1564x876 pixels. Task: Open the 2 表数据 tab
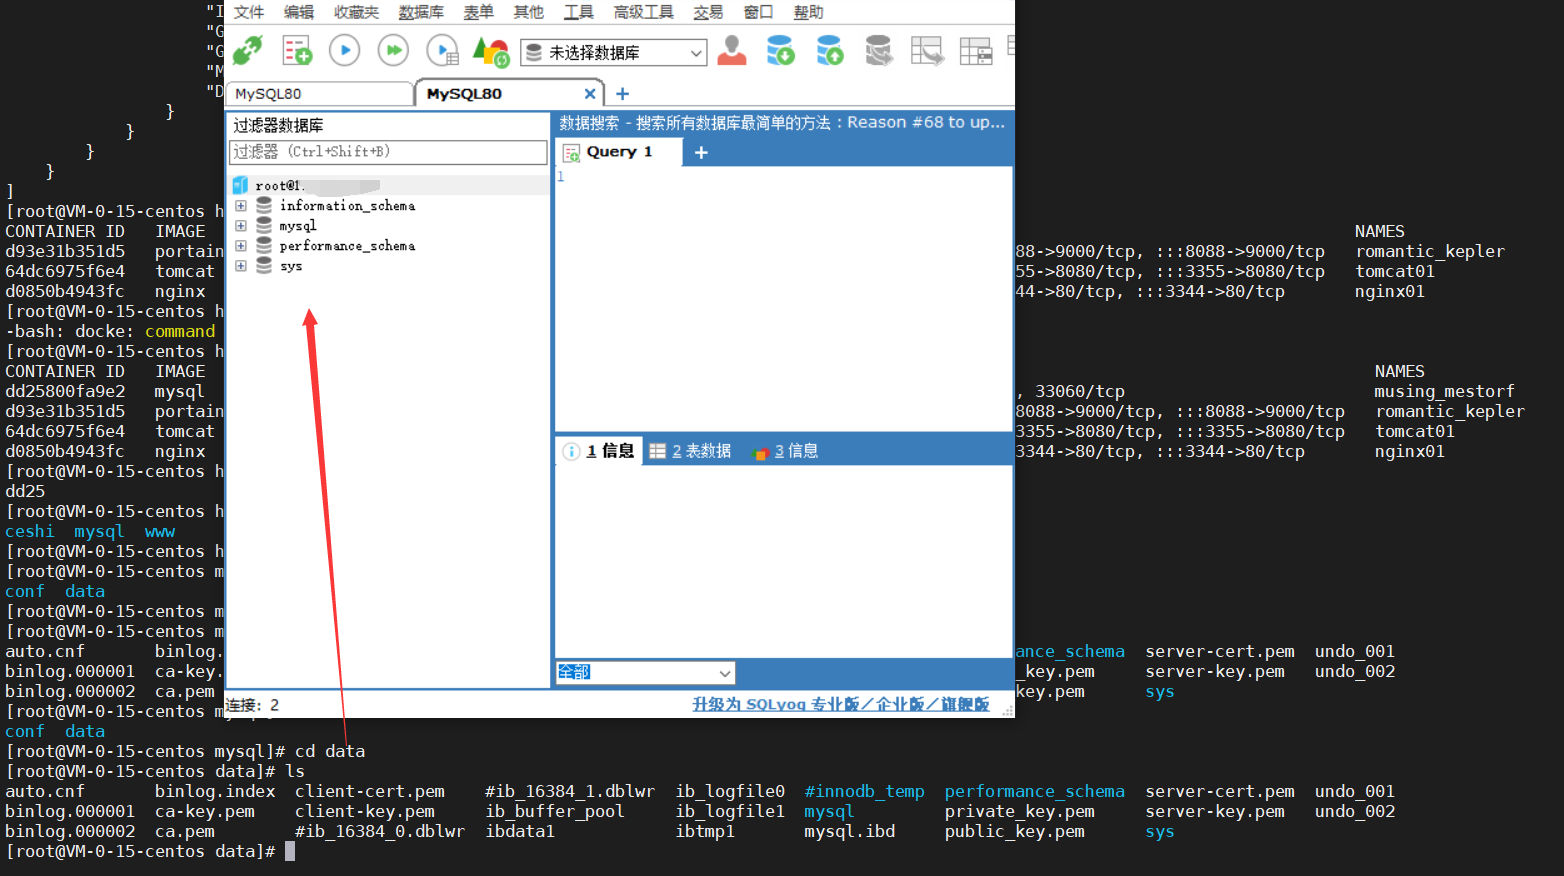pyautogui.click(x=691, y=451)
